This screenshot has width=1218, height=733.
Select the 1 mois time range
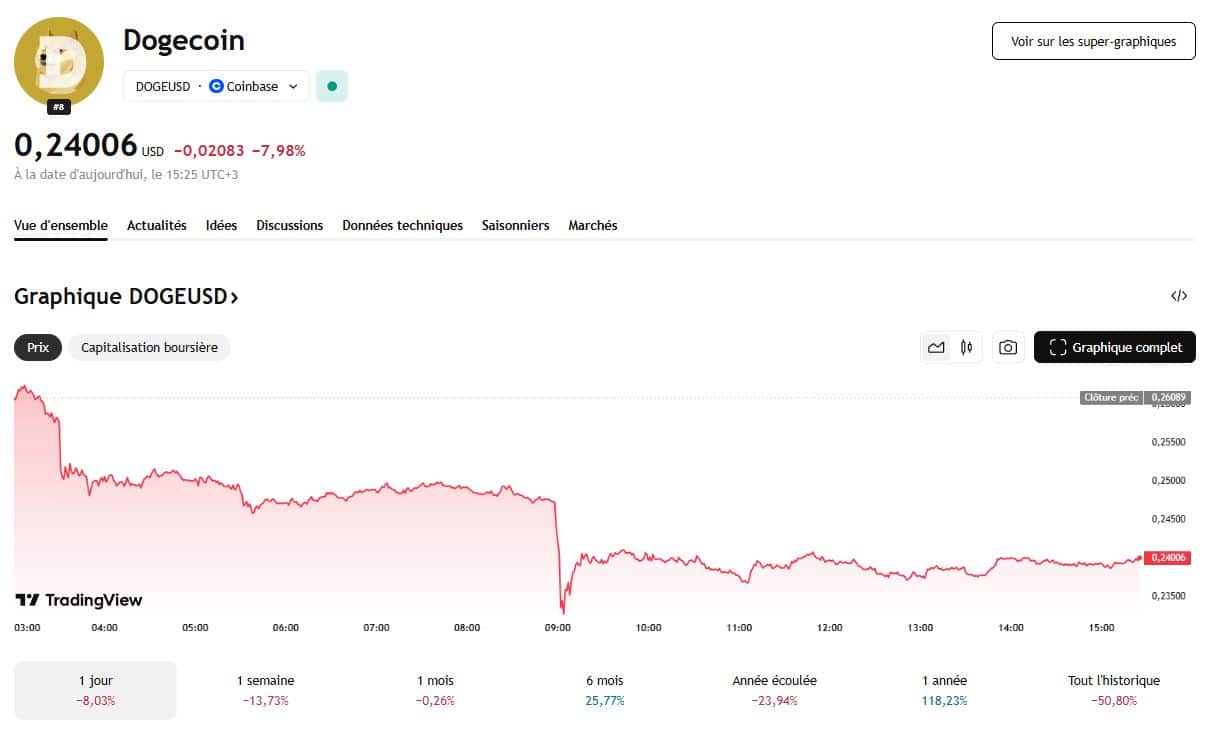point(435,690)
